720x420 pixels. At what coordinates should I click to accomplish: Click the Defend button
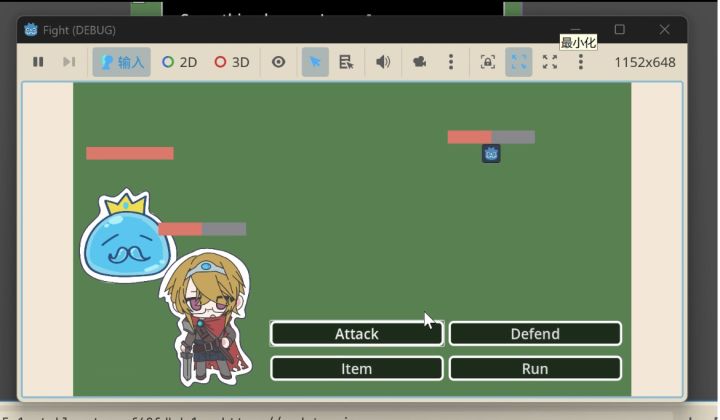point(535,334)
